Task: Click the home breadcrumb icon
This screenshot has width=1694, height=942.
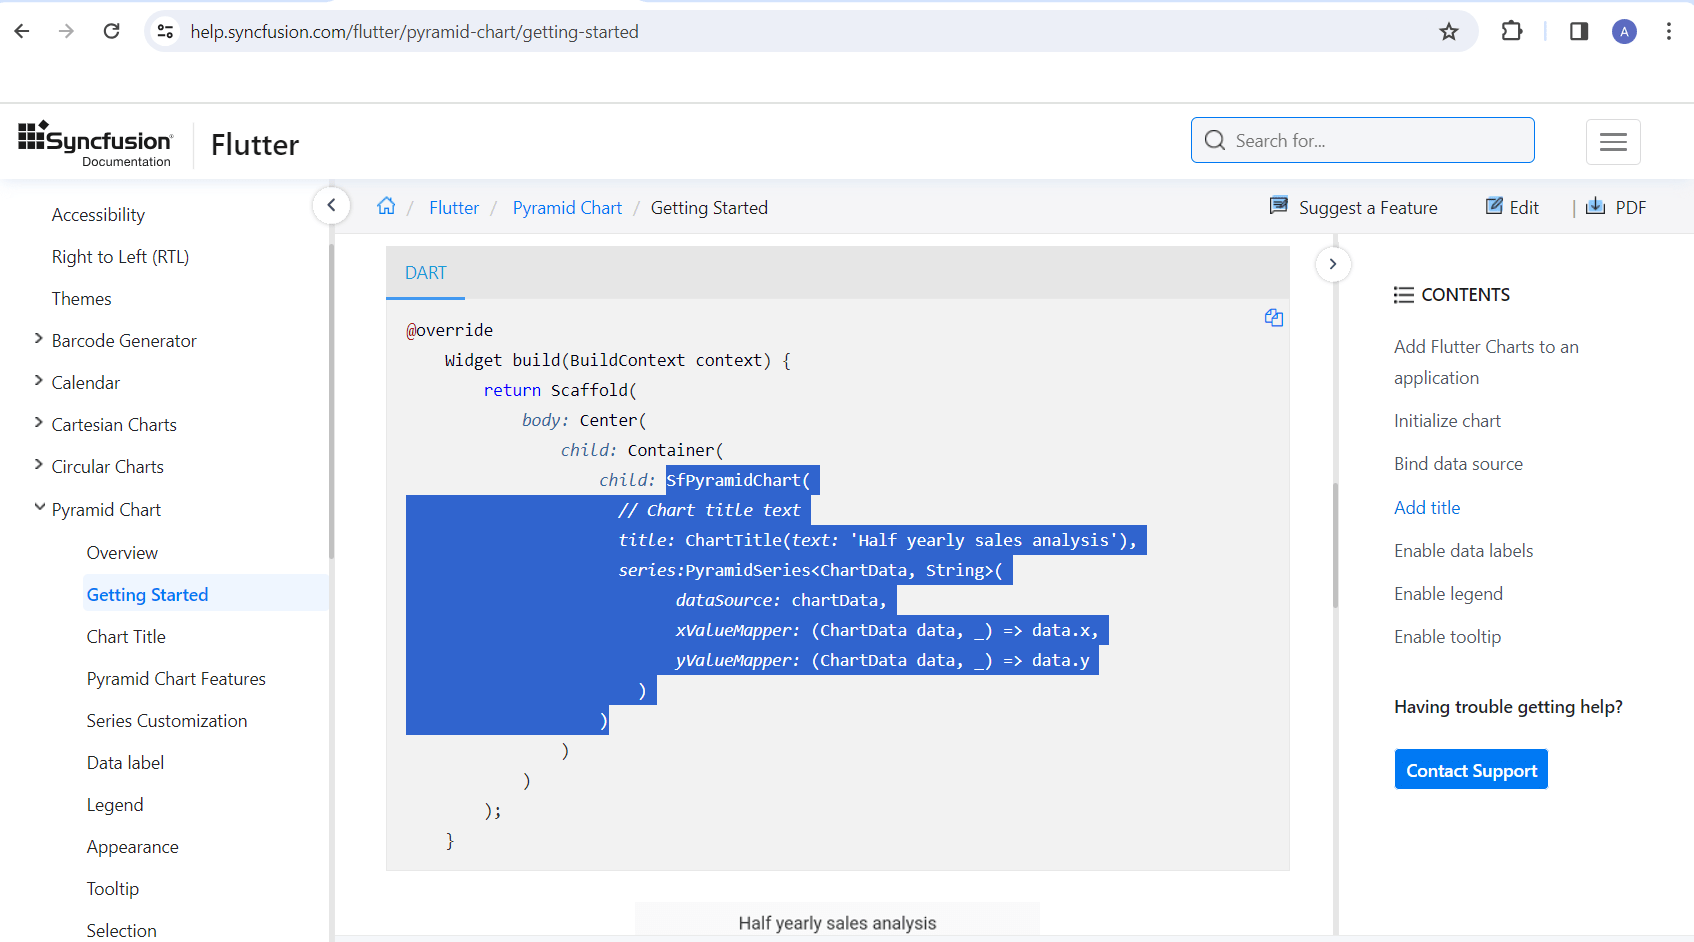Action: point(386,206)
